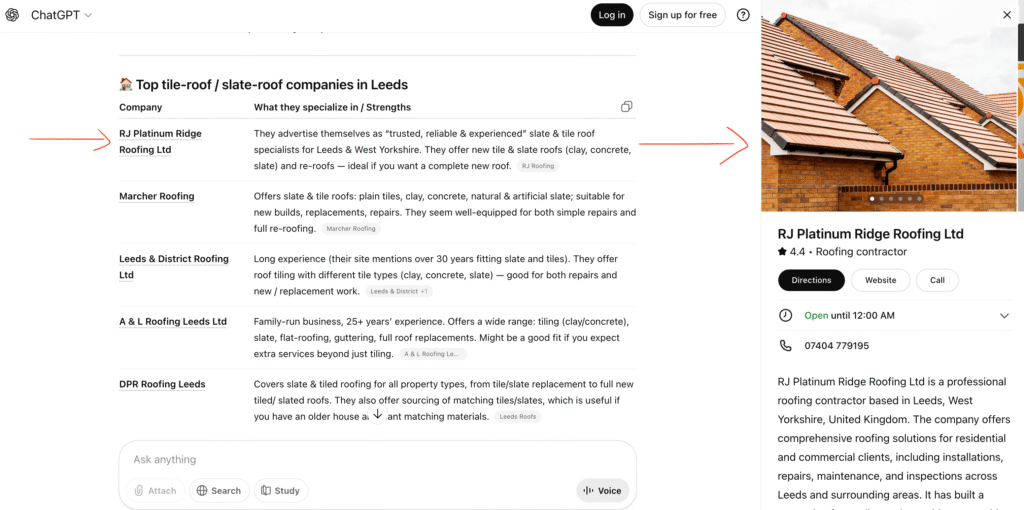Open the ChatGPT model dropdown
Viewport: 1024px width, 510px height.
pyautogui.click(x=61, y=15)
